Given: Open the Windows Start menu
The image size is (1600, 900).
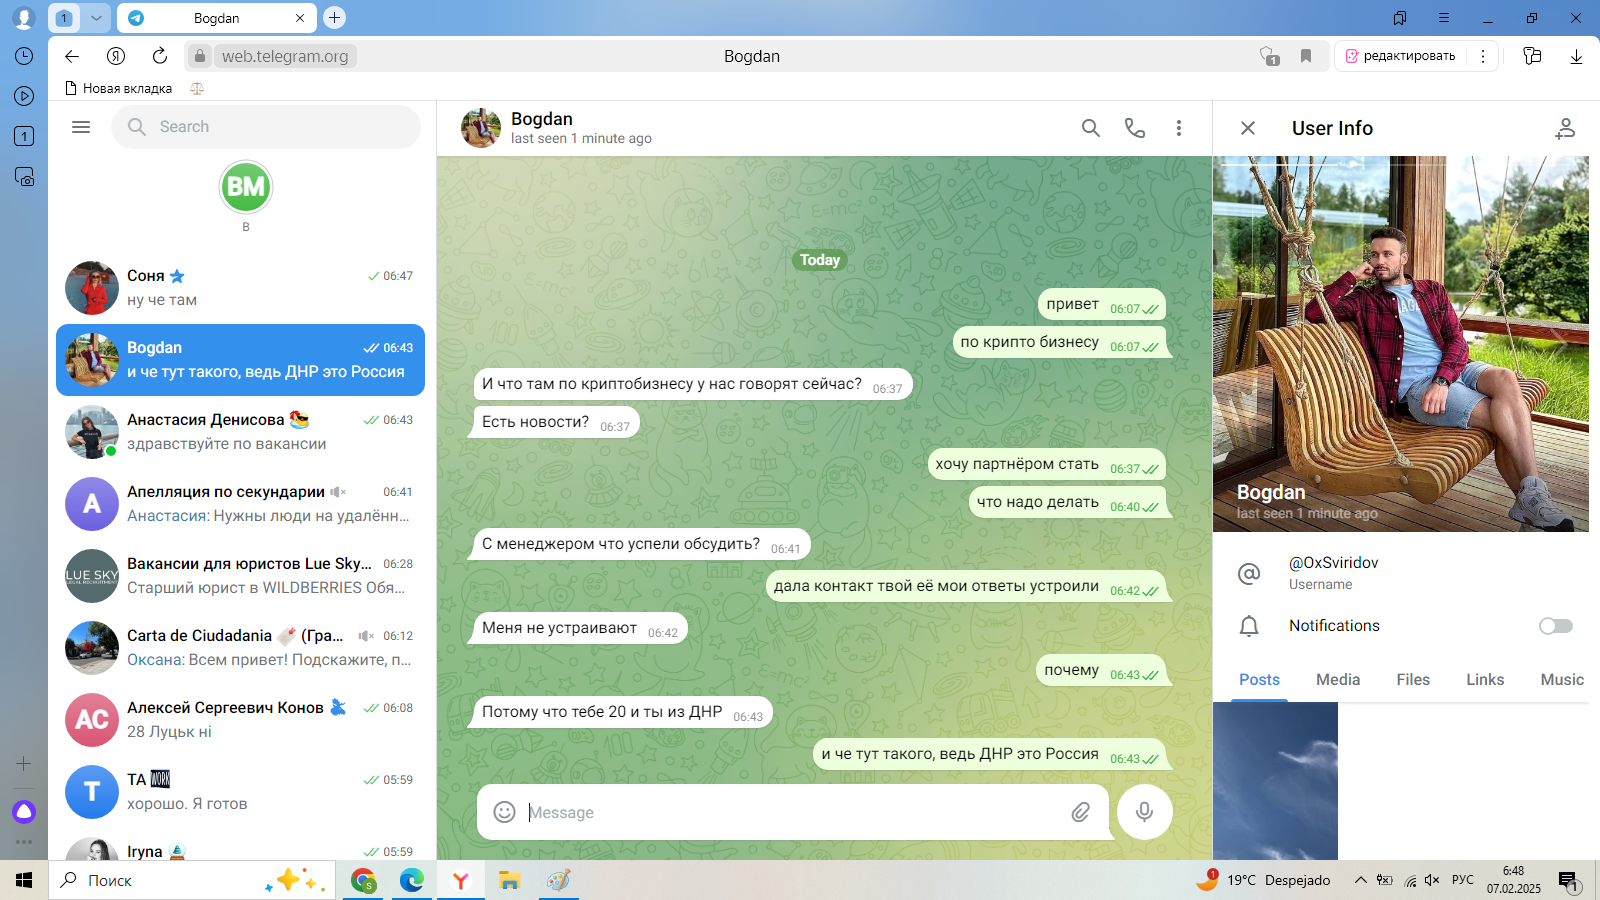Looking at the screenshot, I should (24, 880).
